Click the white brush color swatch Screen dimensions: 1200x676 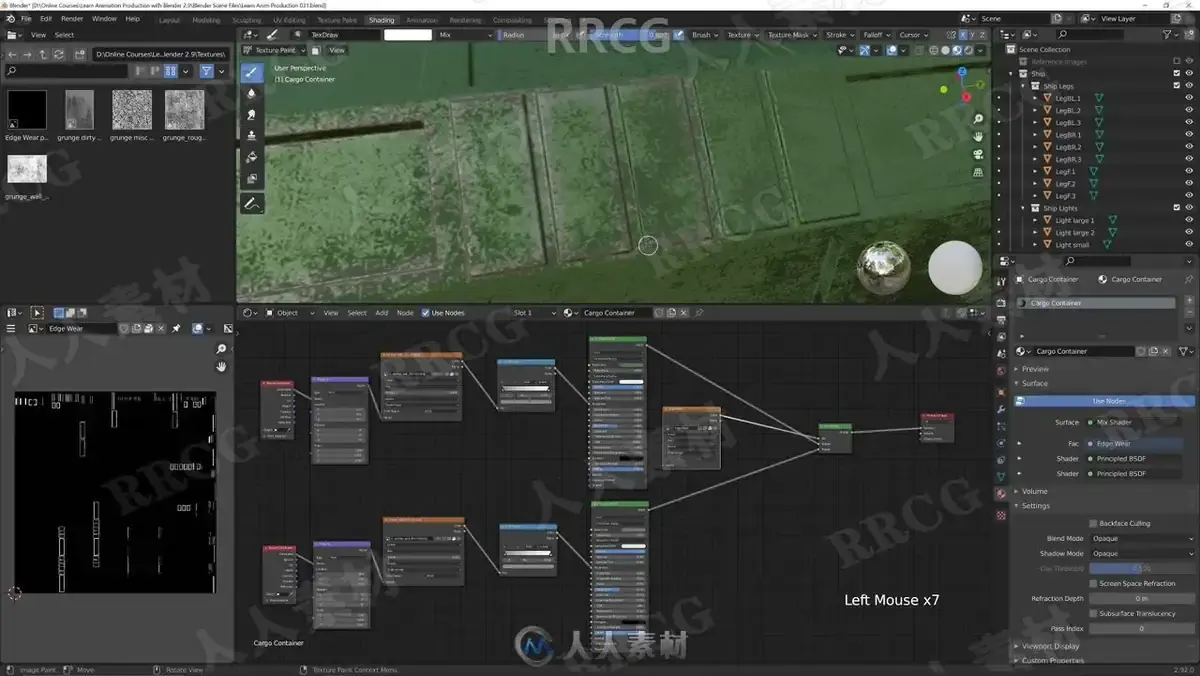coord(408,35)
